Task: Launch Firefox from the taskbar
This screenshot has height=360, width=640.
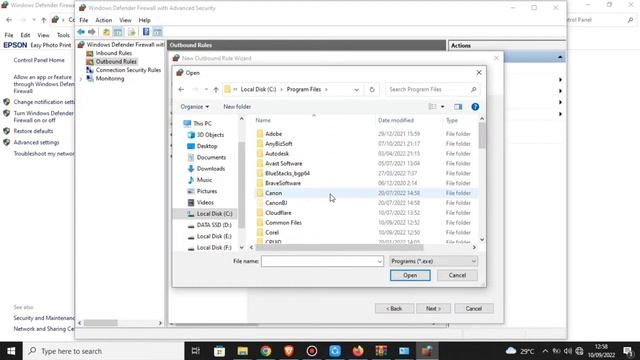Action: point(358,351)
